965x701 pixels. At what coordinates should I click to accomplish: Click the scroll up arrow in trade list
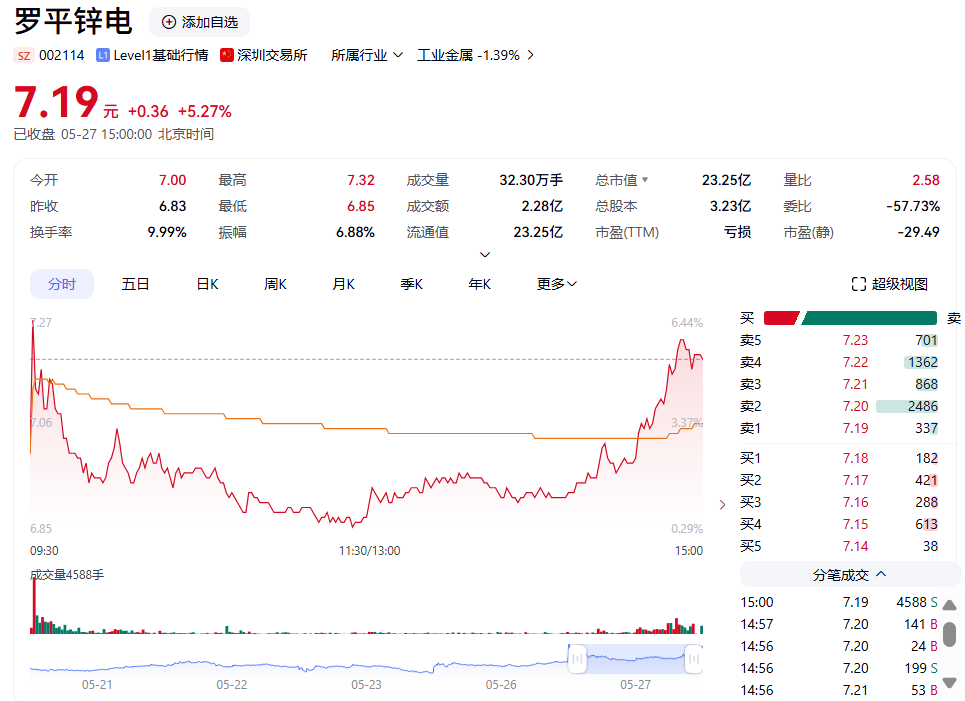[x=950, y=605]
